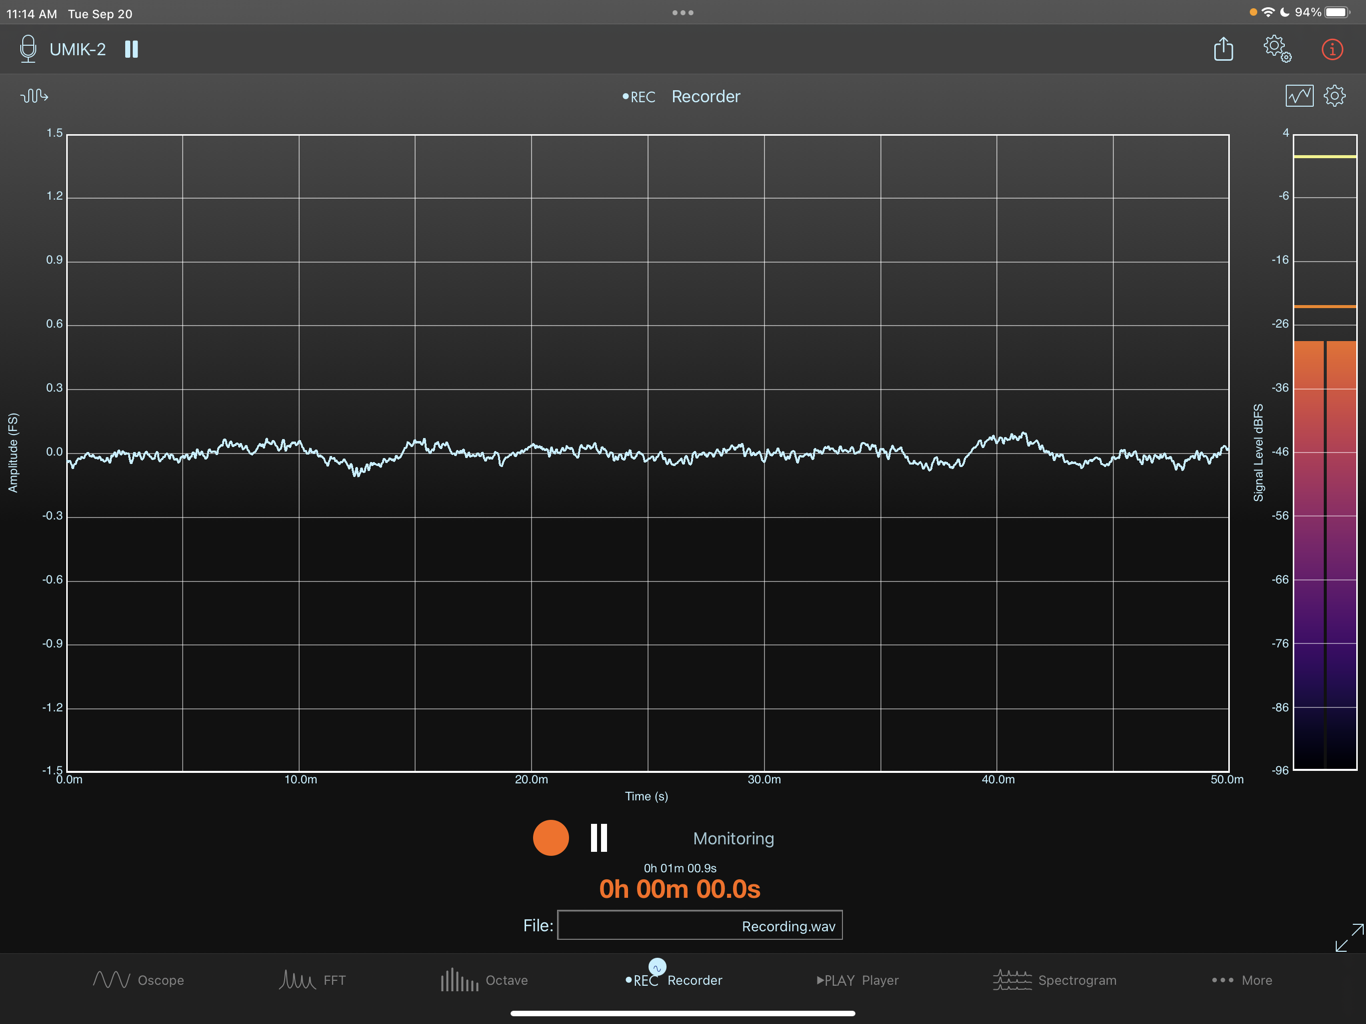Switch to the FFT tab
This screenshot has width=1366, height=1024.
pyautogui.click(x=313, y=980)
